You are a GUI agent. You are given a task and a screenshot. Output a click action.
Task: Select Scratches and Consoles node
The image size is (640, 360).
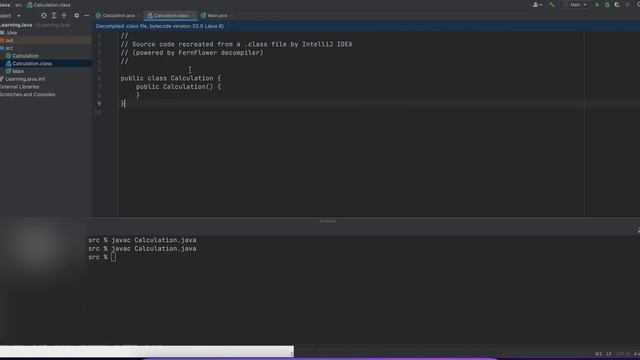pos(27,95)
